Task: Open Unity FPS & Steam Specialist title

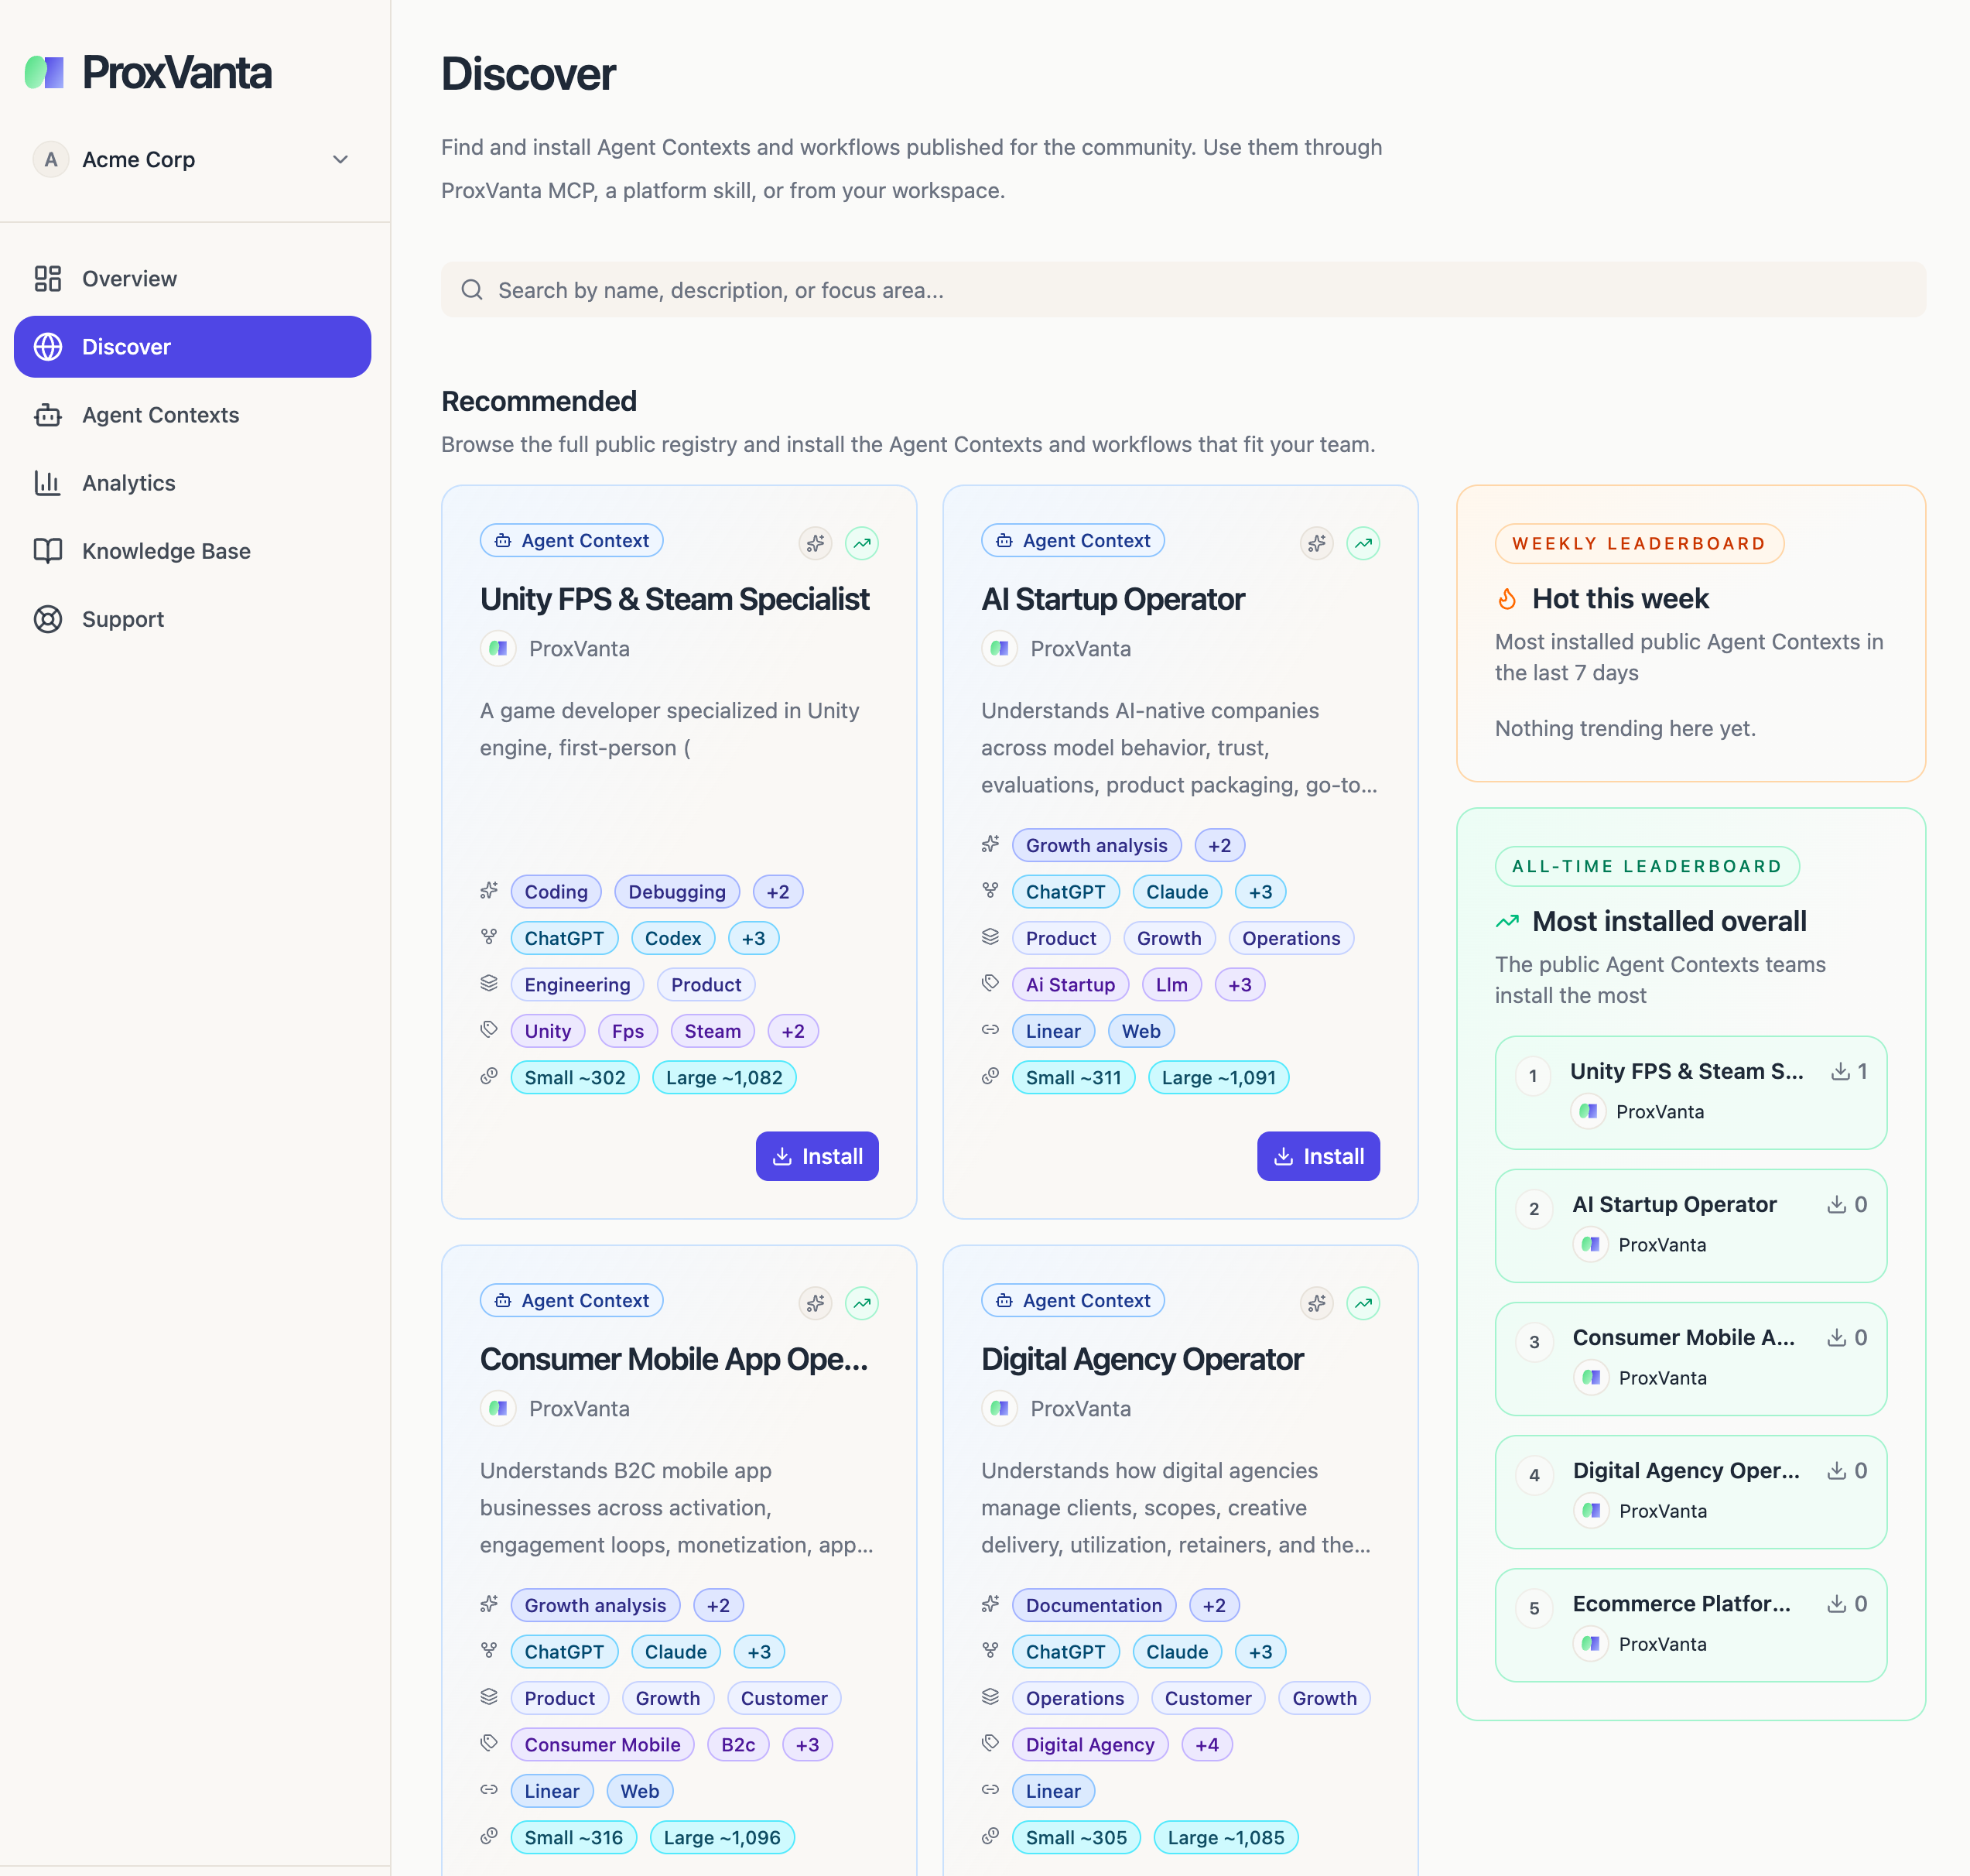Action: point(675,599)
